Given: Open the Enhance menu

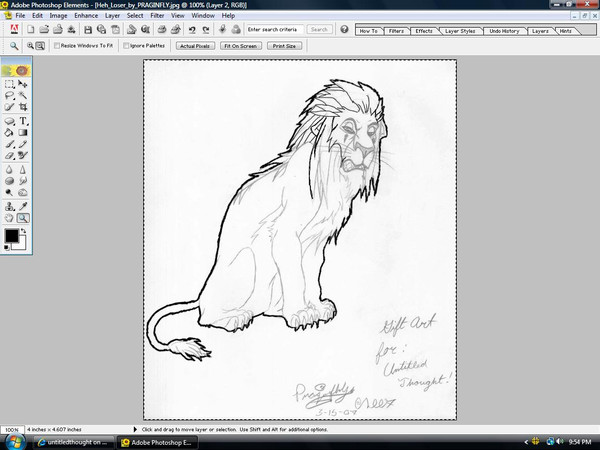Looking at the screenshot, I should (86, 16).
